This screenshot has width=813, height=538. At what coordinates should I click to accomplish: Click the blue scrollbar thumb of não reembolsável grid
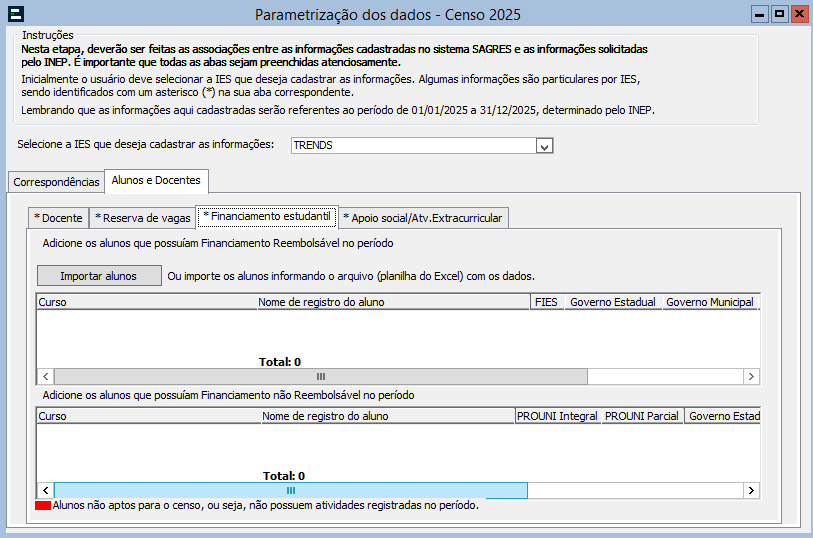click(291, 491)
